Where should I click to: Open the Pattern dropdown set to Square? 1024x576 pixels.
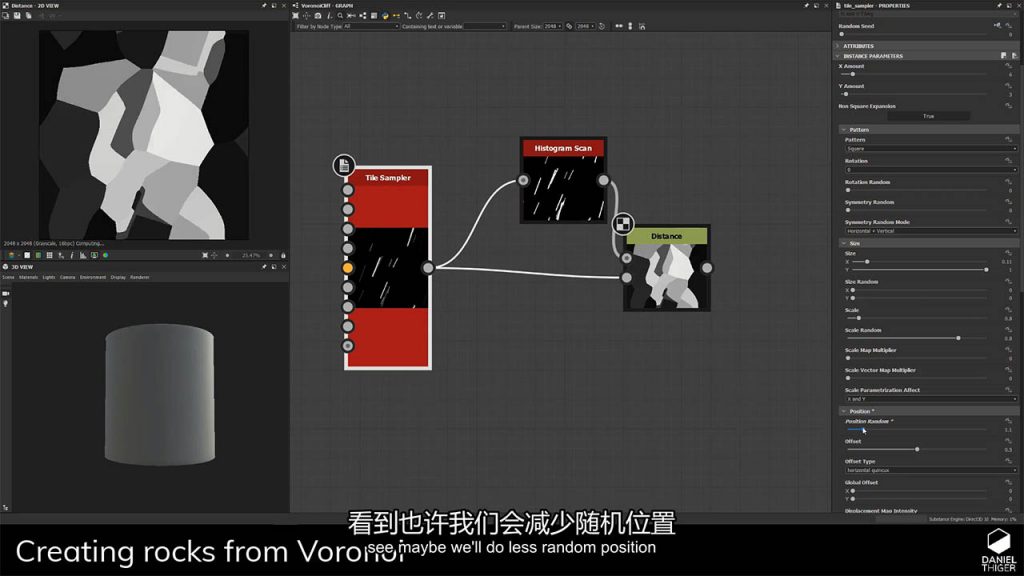(930, 149)
